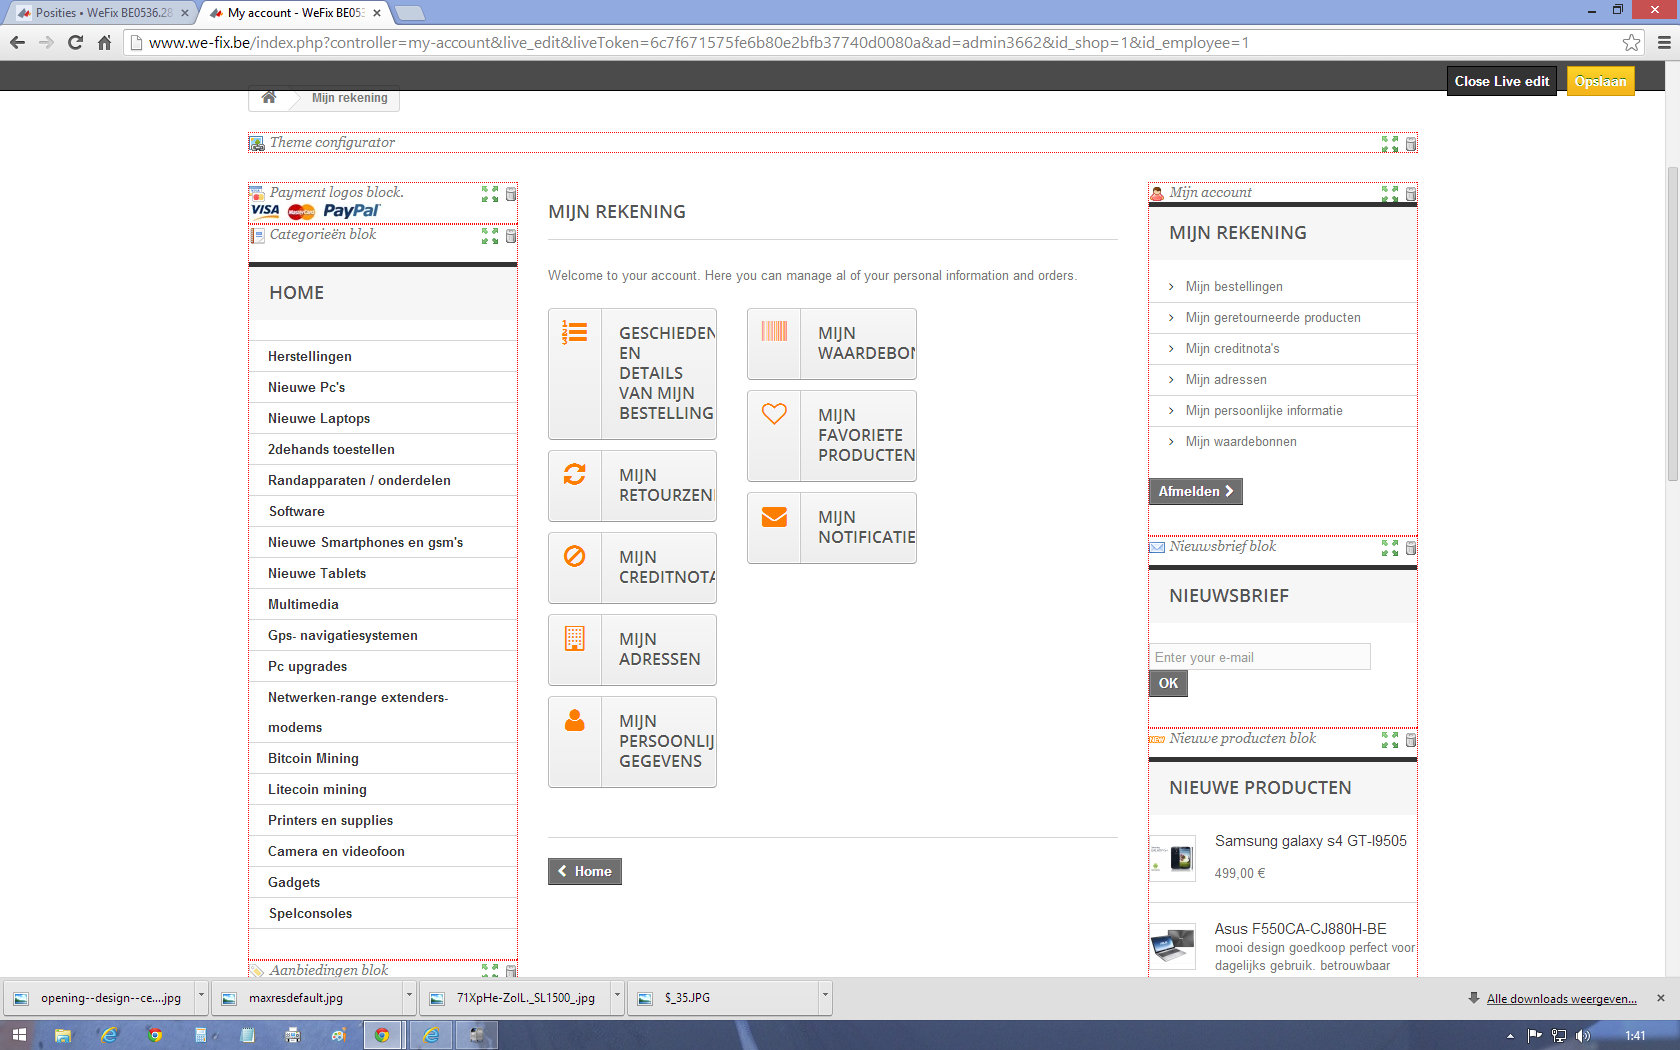
Task: Delete the Theme configurator block via trash icon
Action: 1411,144
